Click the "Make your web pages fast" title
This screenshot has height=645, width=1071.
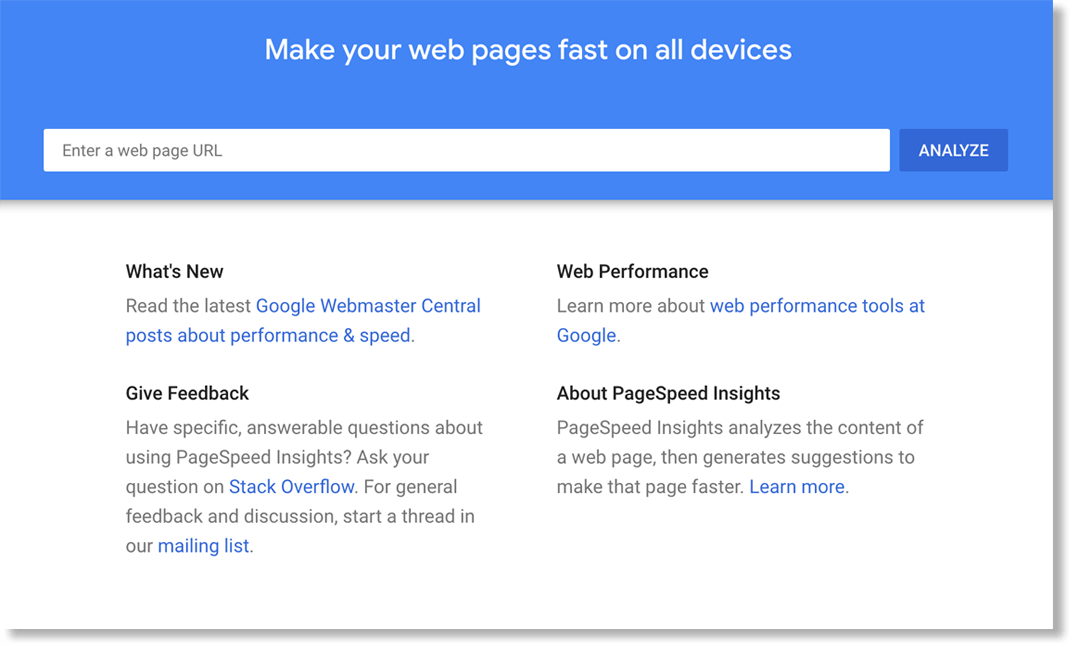tap(528, 50)
